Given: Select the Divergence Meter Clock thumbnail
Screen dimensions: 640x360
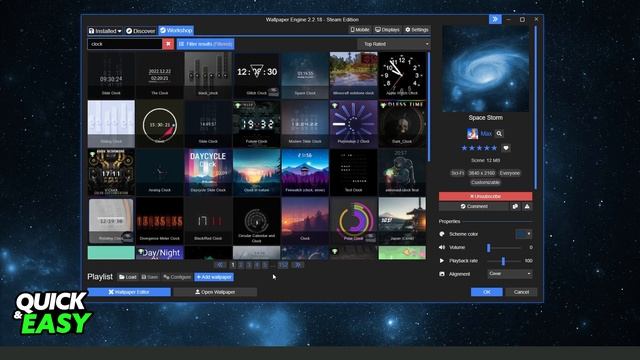Looking at the screenshot, I should pyautogui.click(x=160, y=220).
